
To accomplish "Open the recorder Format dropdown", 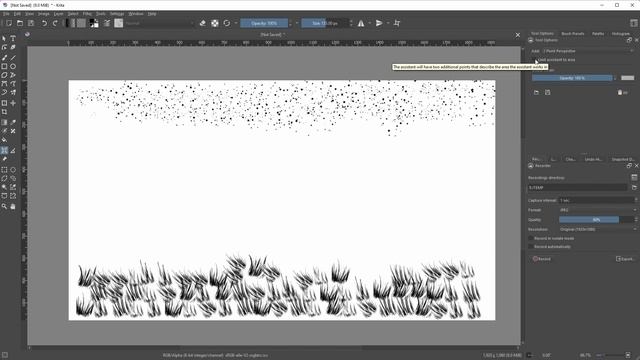I will (598, 210).
